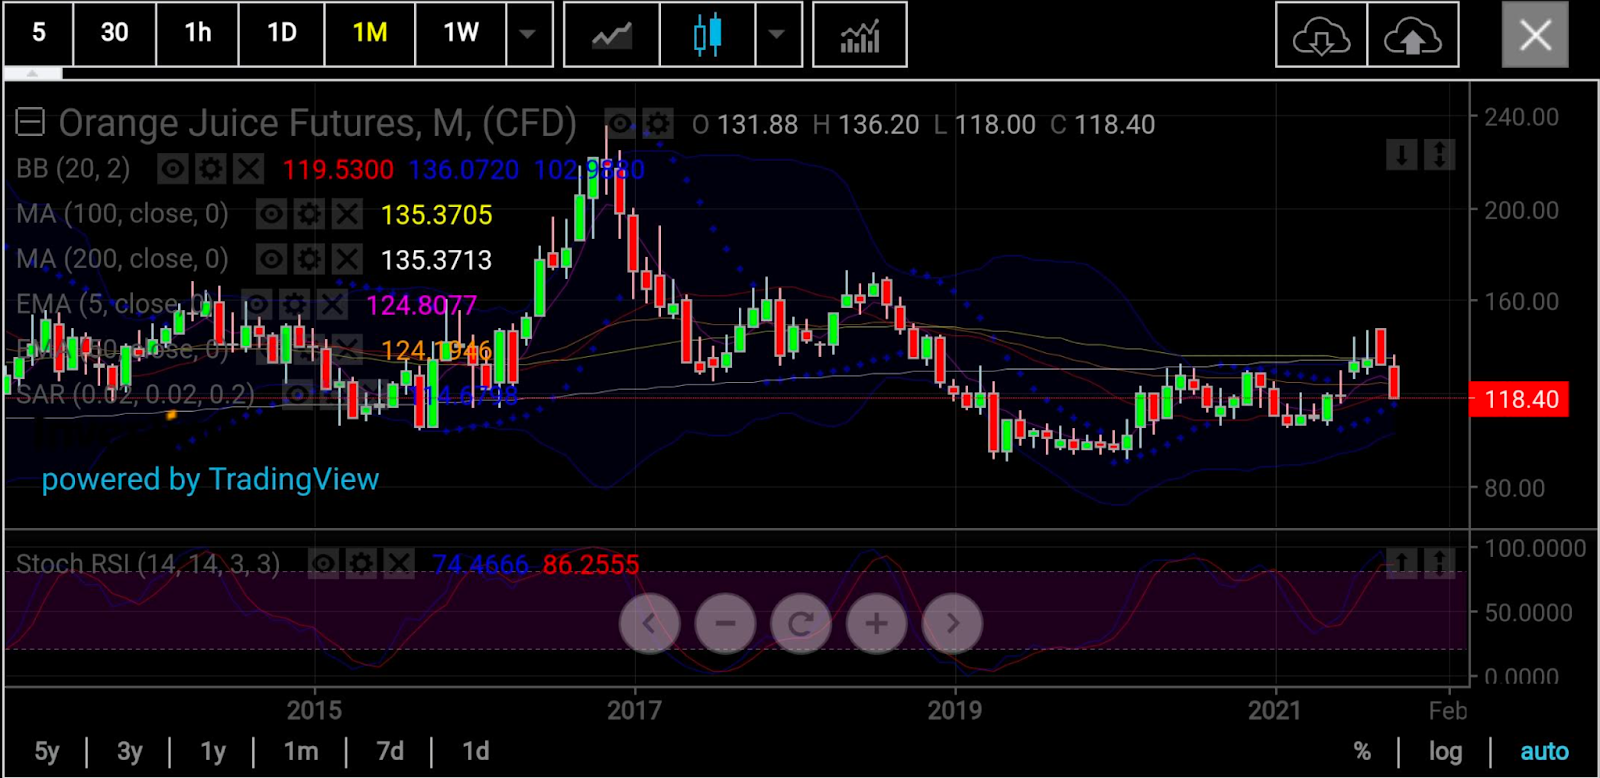
Task: Toggle auto scale mode
Action: pos(1544,751)
